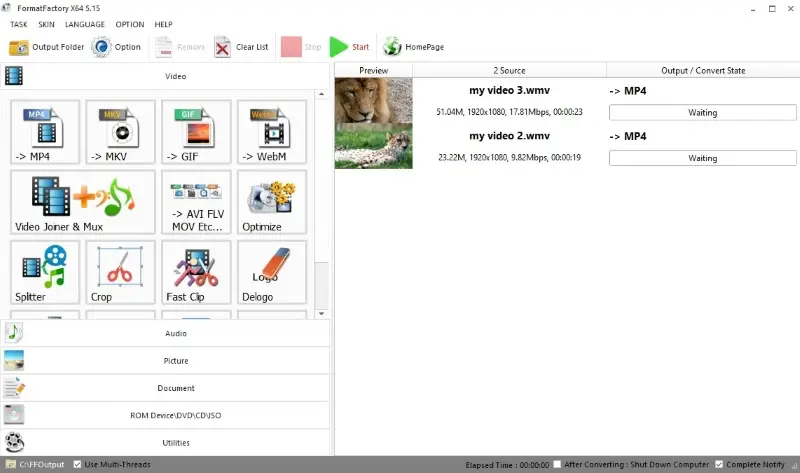800x473 pixels.
Task: Clear List of conversion tasks
Action: (x=241, y=47)
